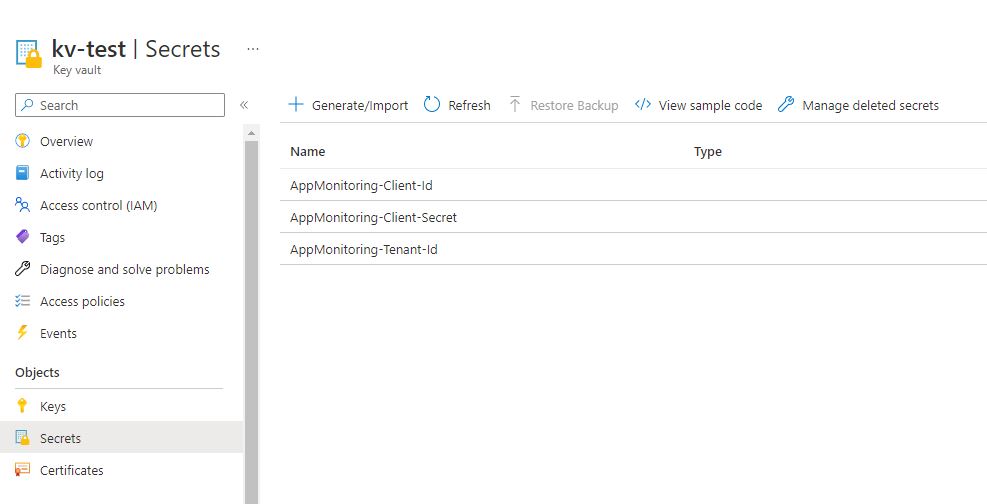Click the sidebar Search input field
The height and width of the screenshot is (504, 987).
click(x=120, y=105)
